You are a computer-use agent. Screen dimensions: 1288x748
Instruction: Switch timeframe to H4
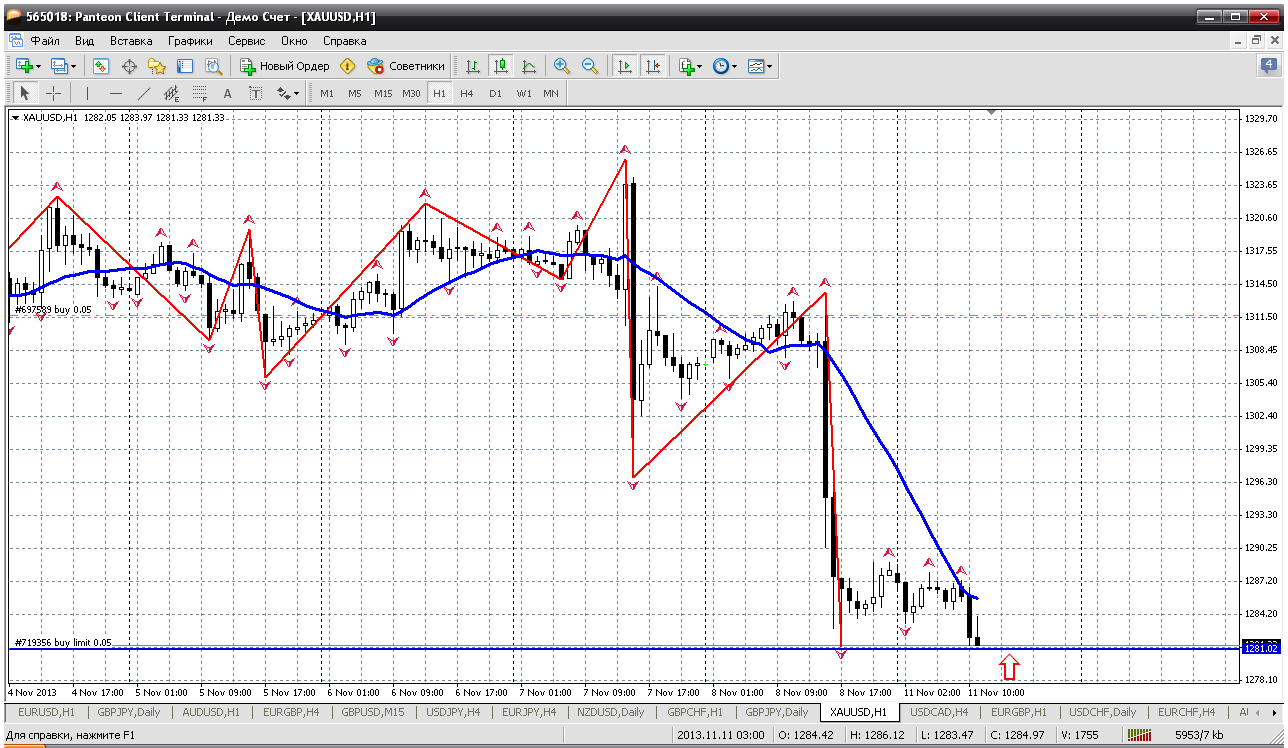(467, 93)
